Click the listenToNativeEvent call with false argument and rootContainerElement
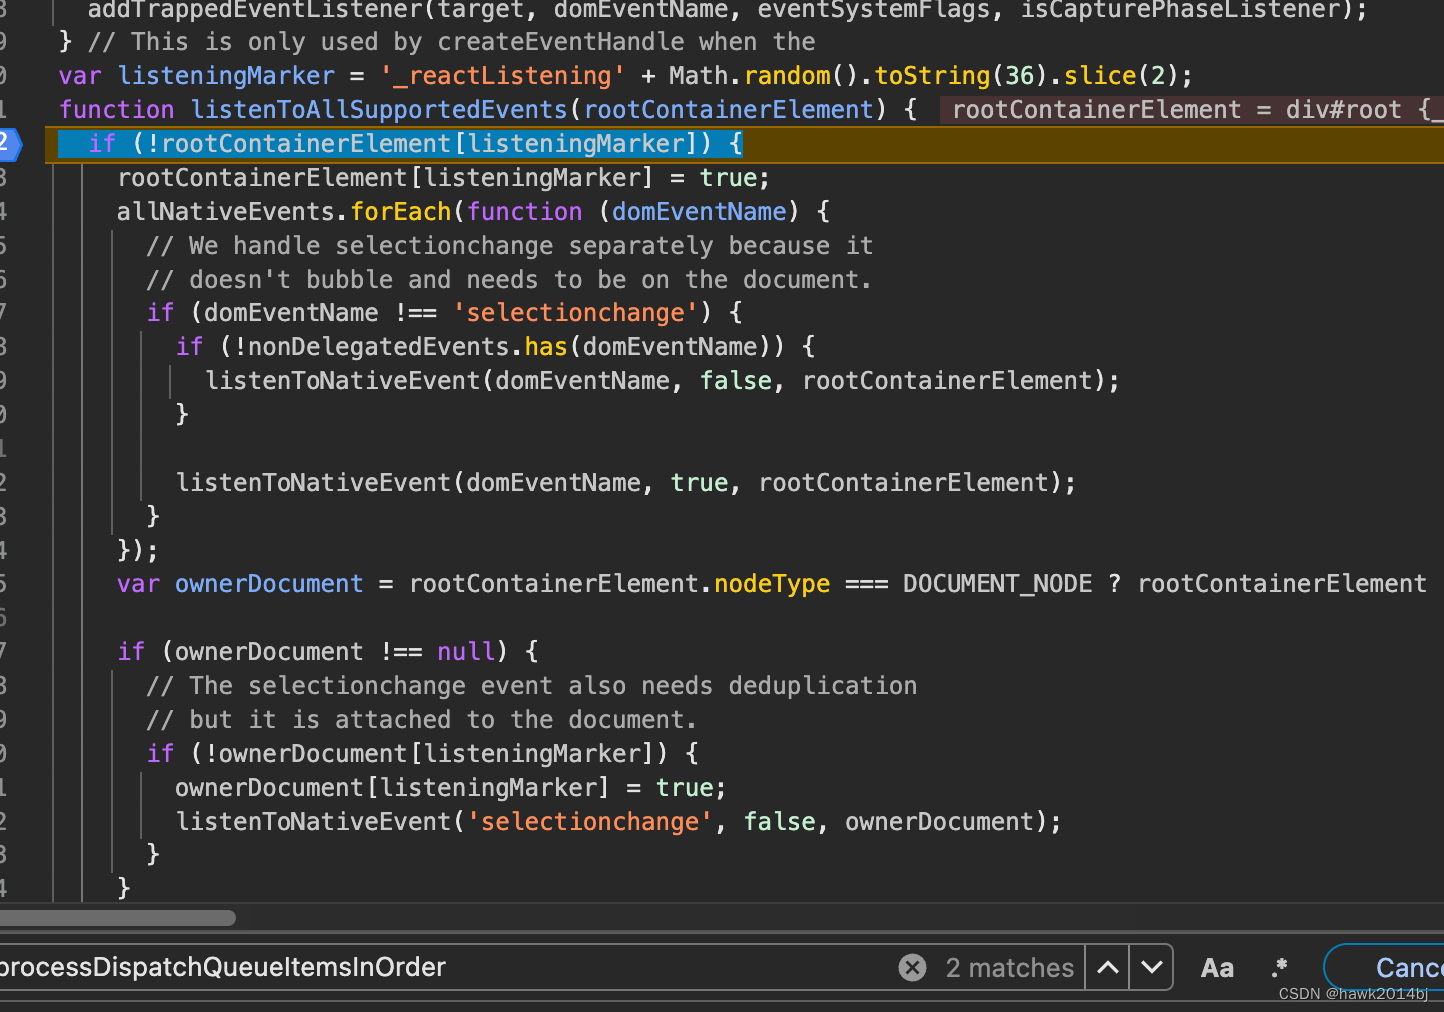The height and width of the screenshot is (1012, 1444). tap(662, 381)
